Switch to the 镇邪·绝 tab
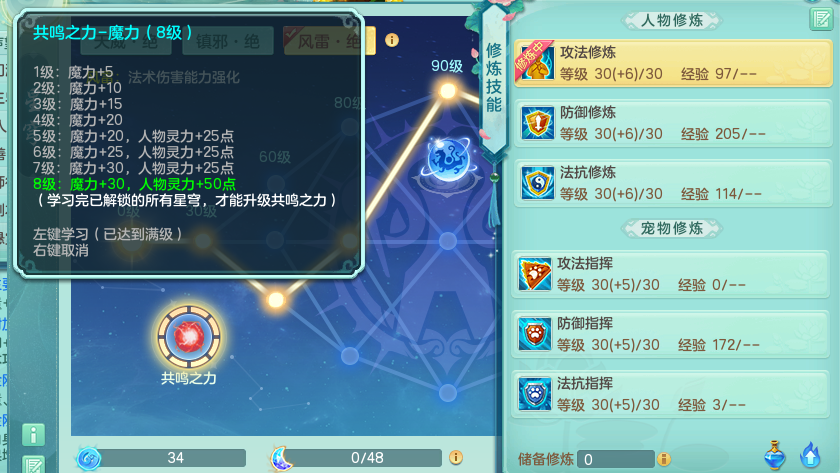The image size is (840, 473). [228, 41]
